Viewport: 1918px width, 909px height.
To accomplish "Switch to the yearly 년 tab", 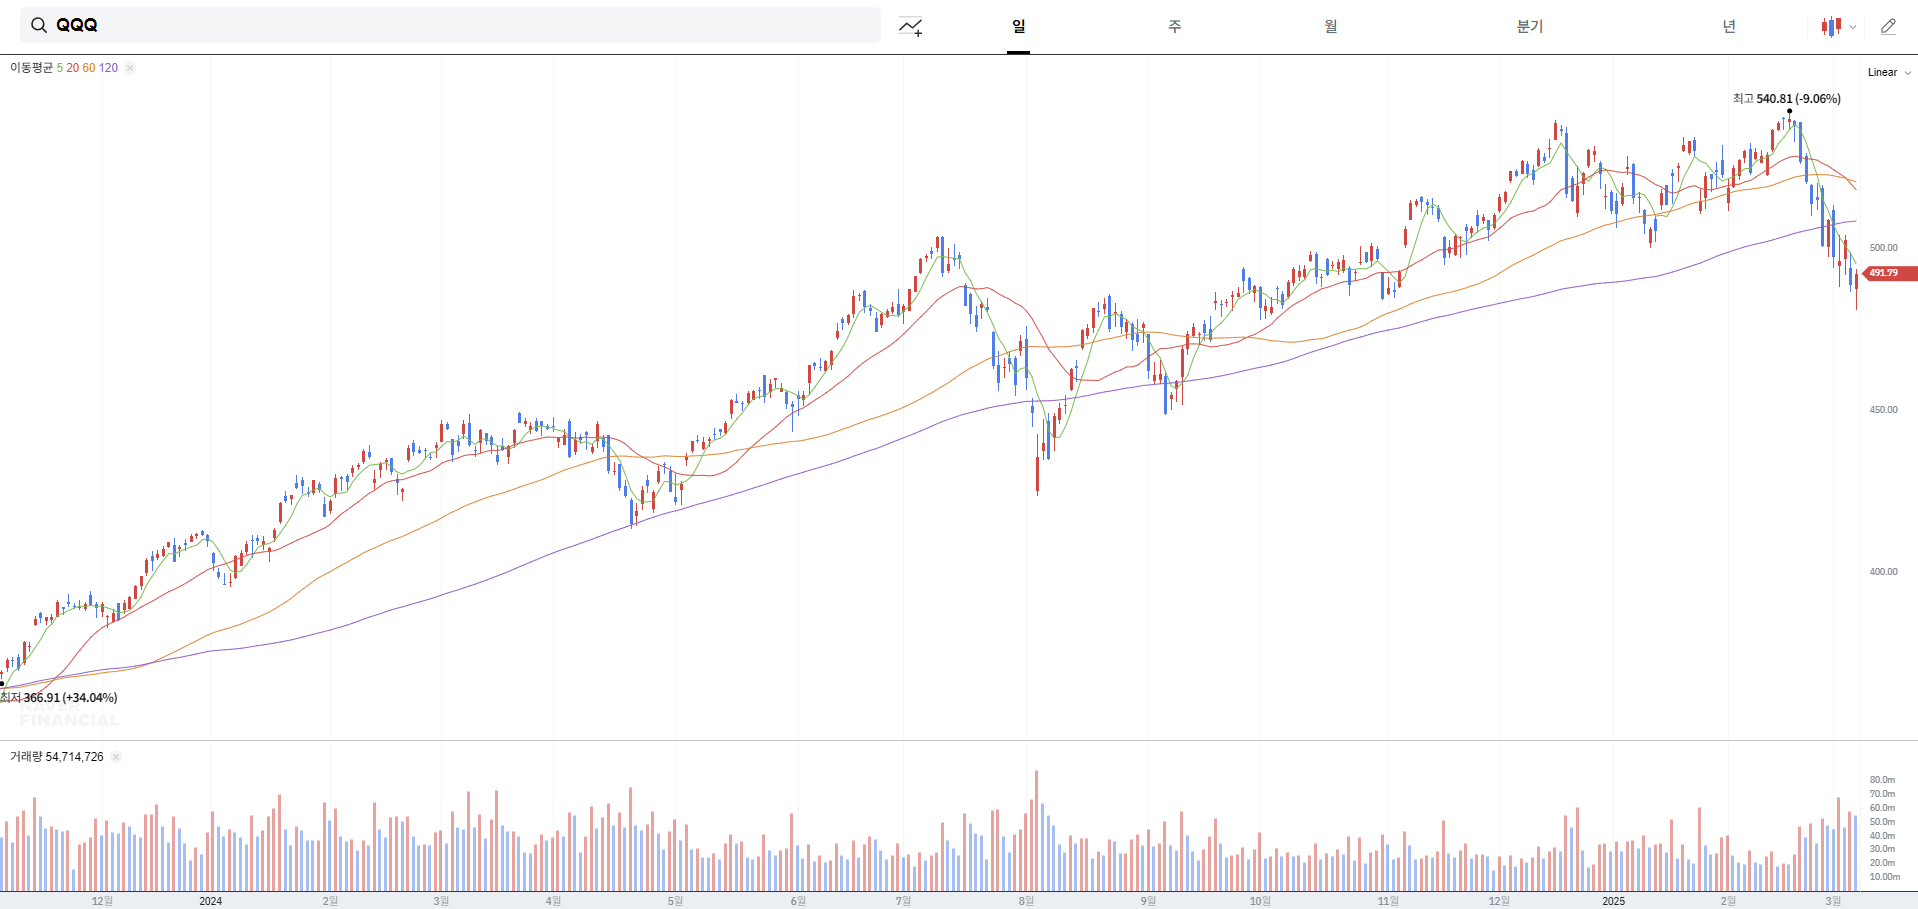I will [1729, 26].
